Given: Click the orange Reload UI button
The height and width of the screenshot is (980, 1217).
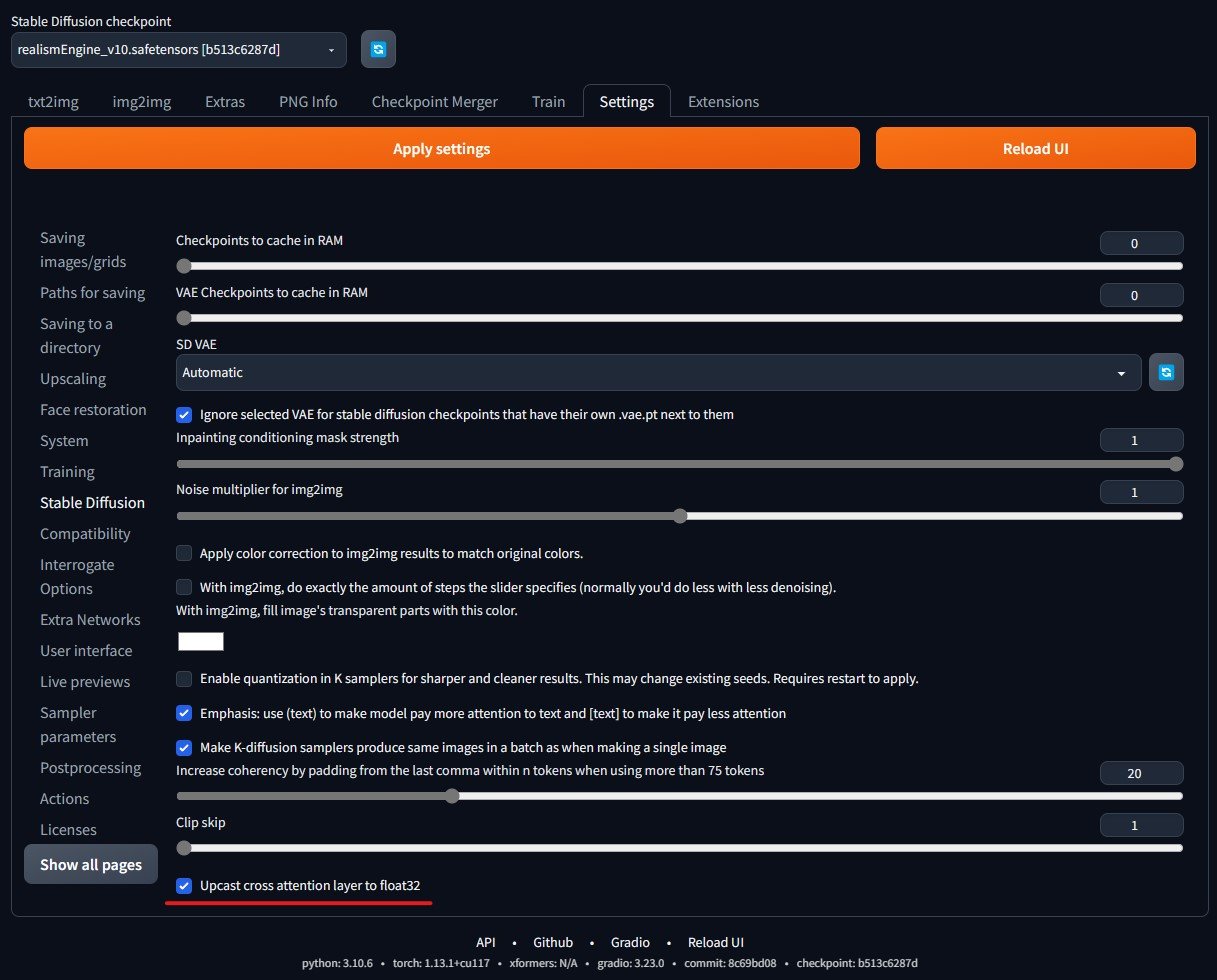Looking at the screenshot, I should pos(1035,148).
